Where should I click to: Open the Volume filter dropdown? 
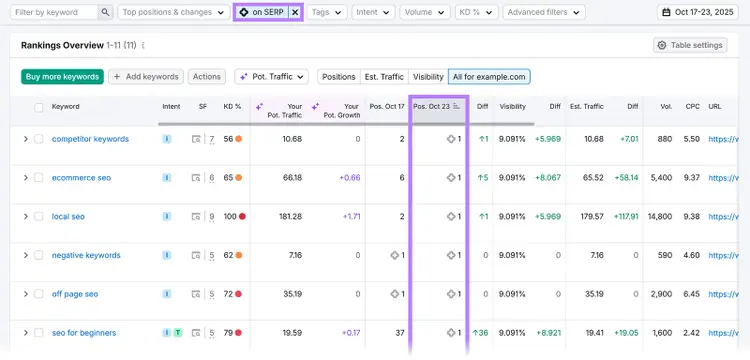coord(425,12)
